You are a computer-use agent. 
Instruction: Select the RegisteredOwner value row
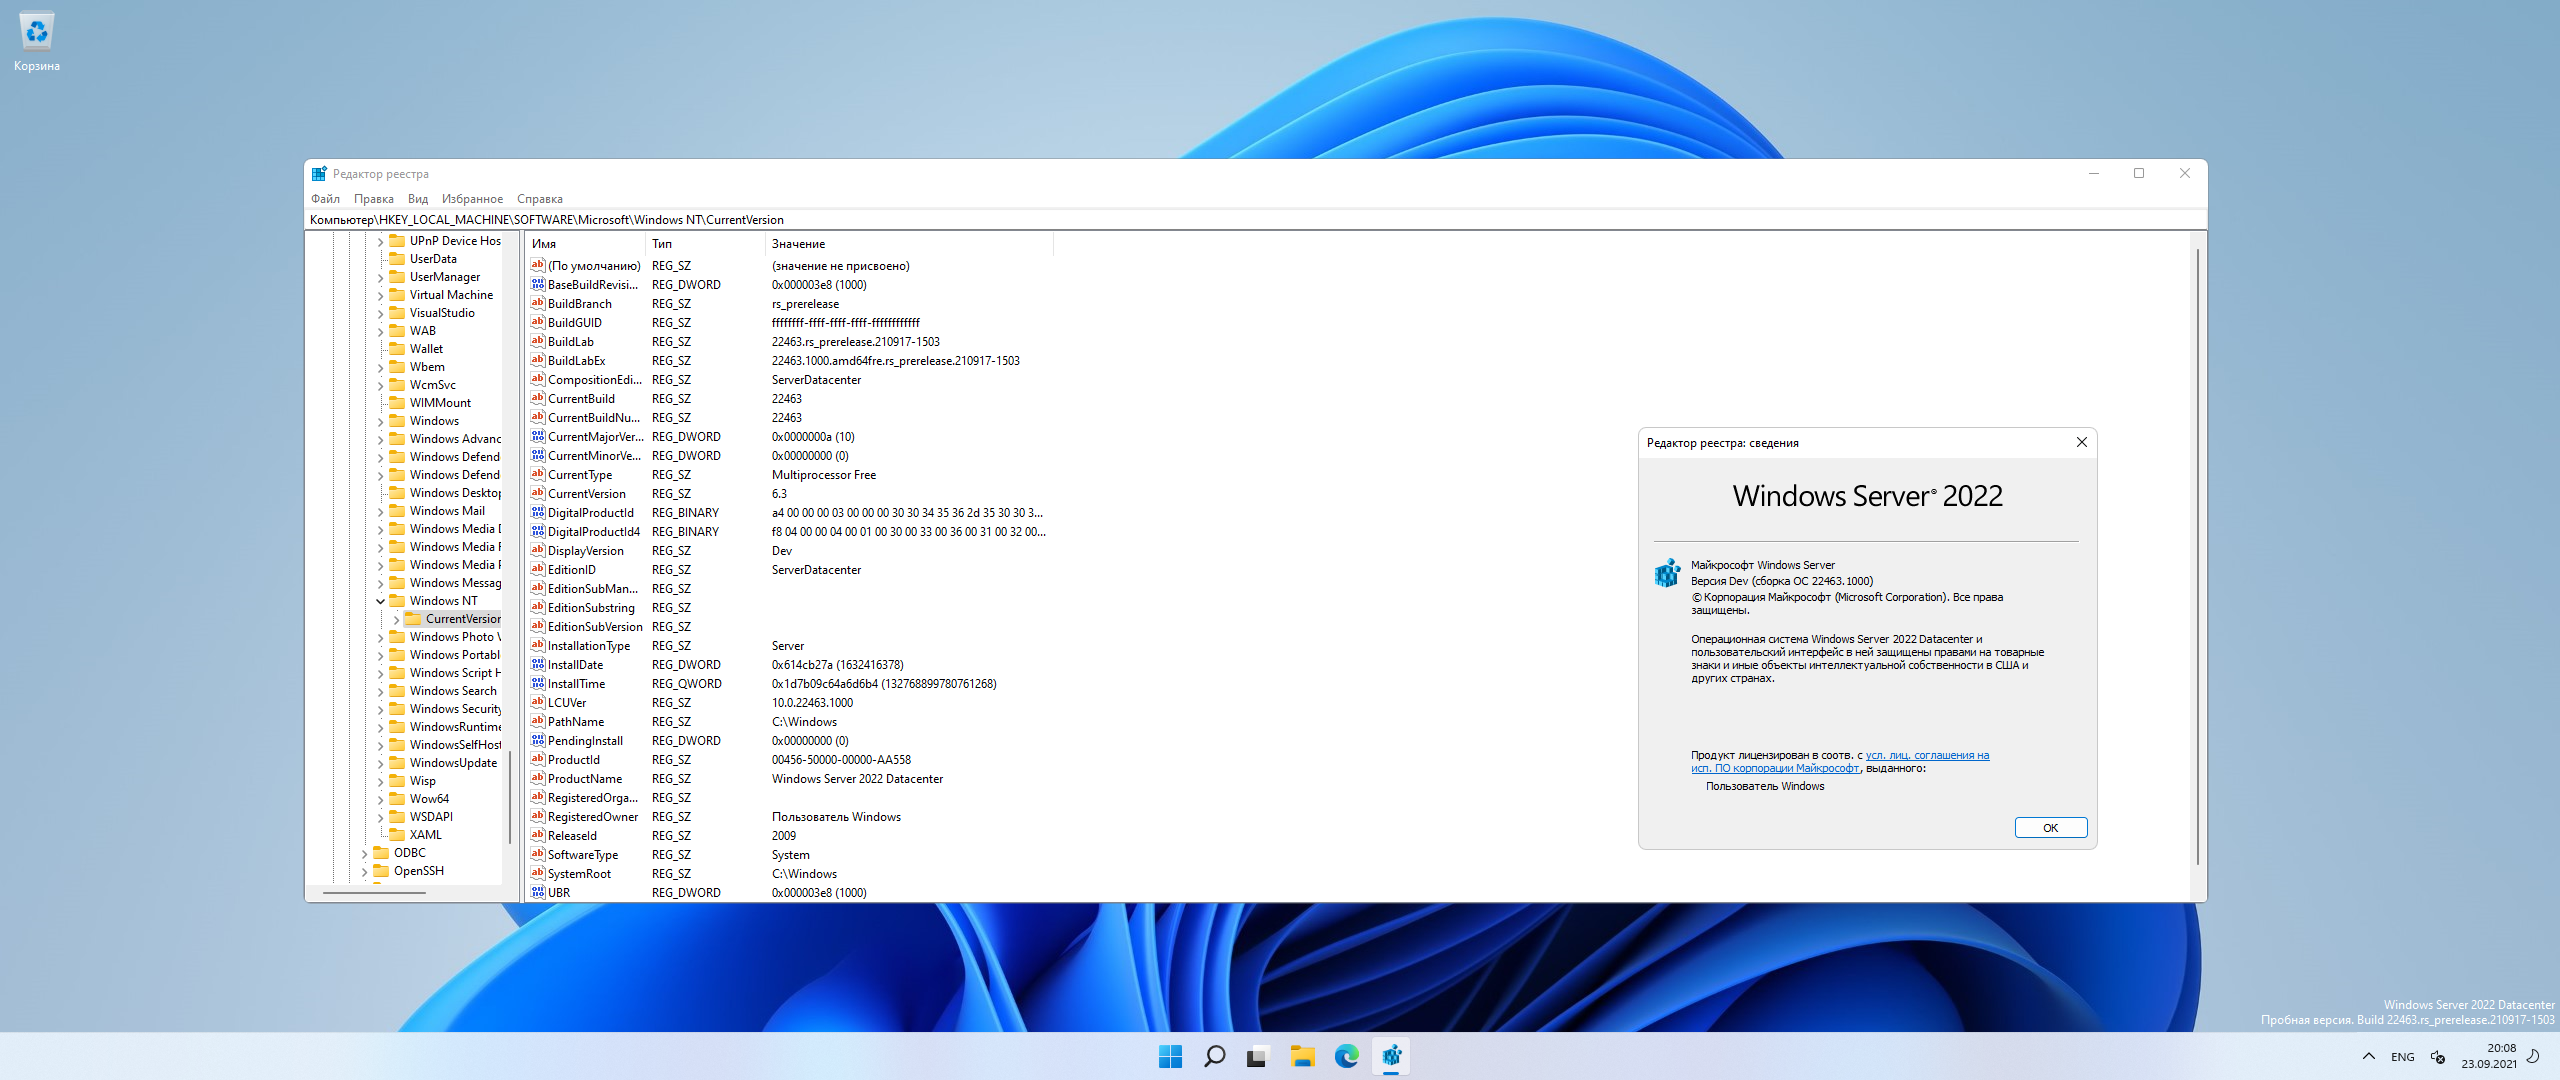pyautogui.click(x=790, y=817)
